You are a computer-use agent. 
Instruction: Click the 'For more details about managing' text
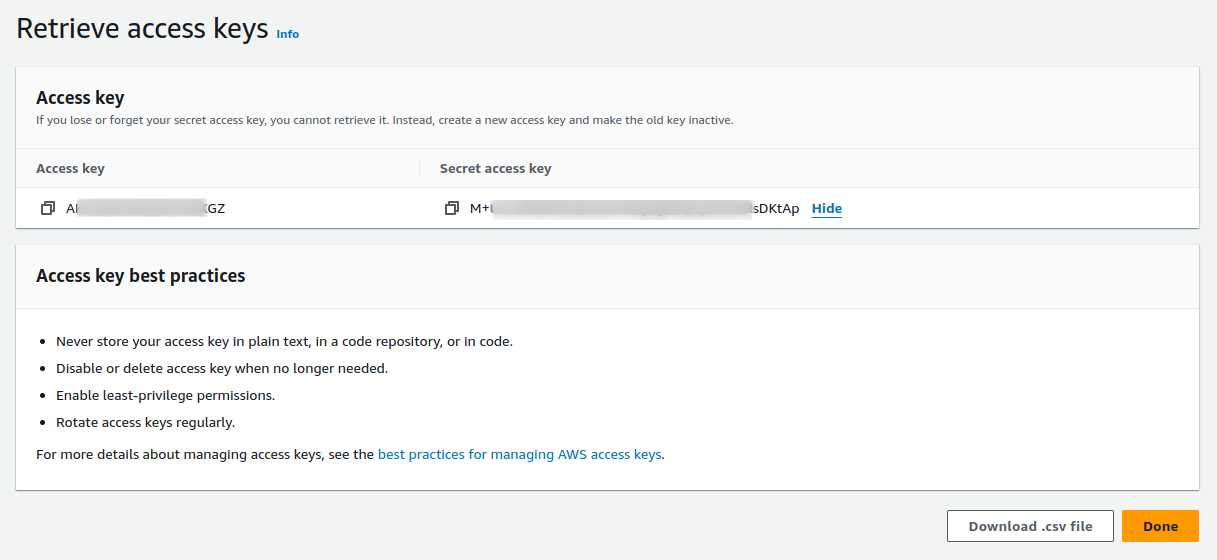point(205,454)
